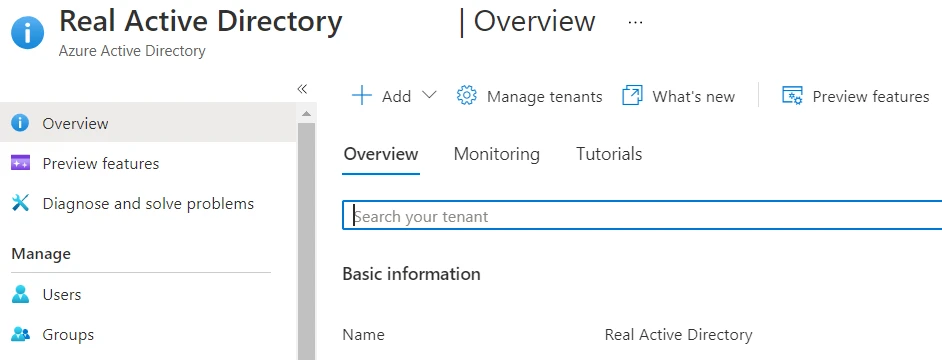Open What's new
Viewport: 942px width, 360px height.
(693, 97)
